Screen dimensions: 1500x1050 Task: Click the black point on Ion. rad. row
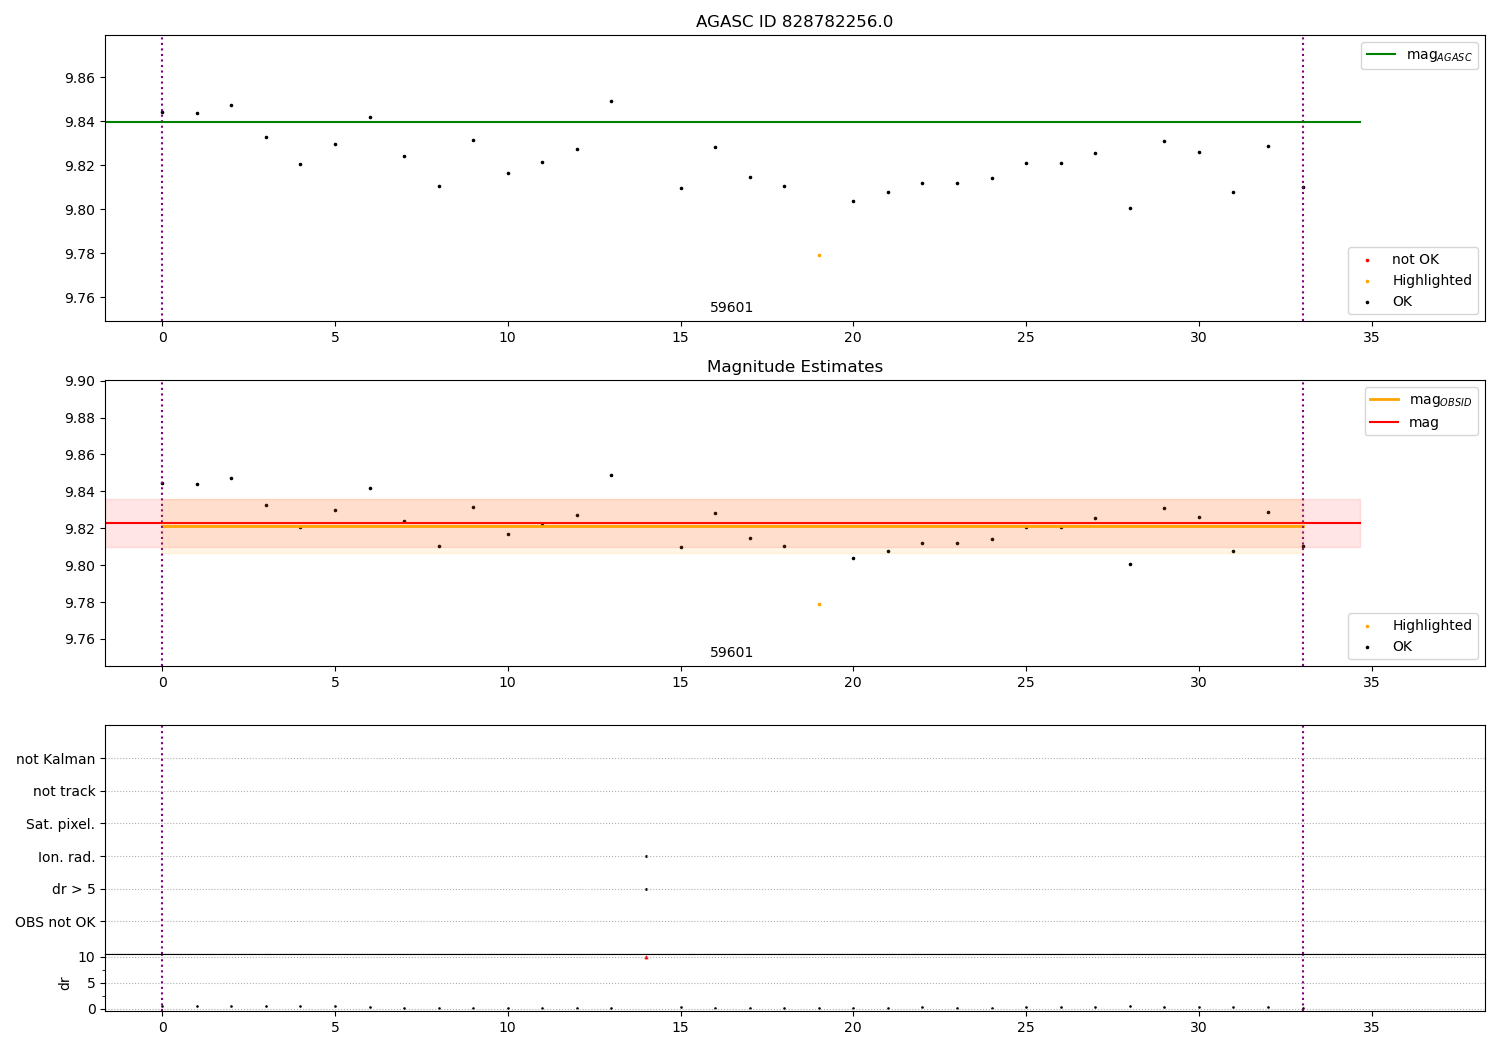[x=646, y=856]
